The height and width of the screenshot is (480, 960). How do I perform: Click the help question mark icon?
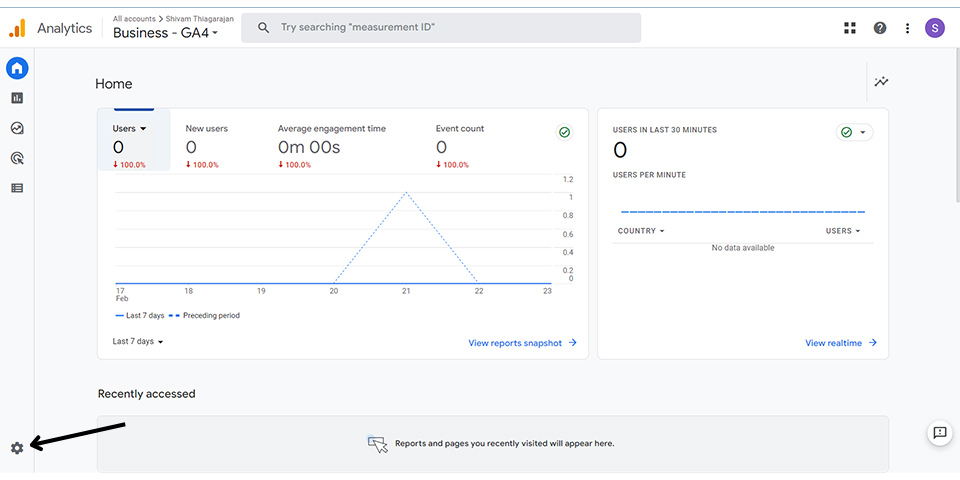pyautogui.click(x=880, y=28)
